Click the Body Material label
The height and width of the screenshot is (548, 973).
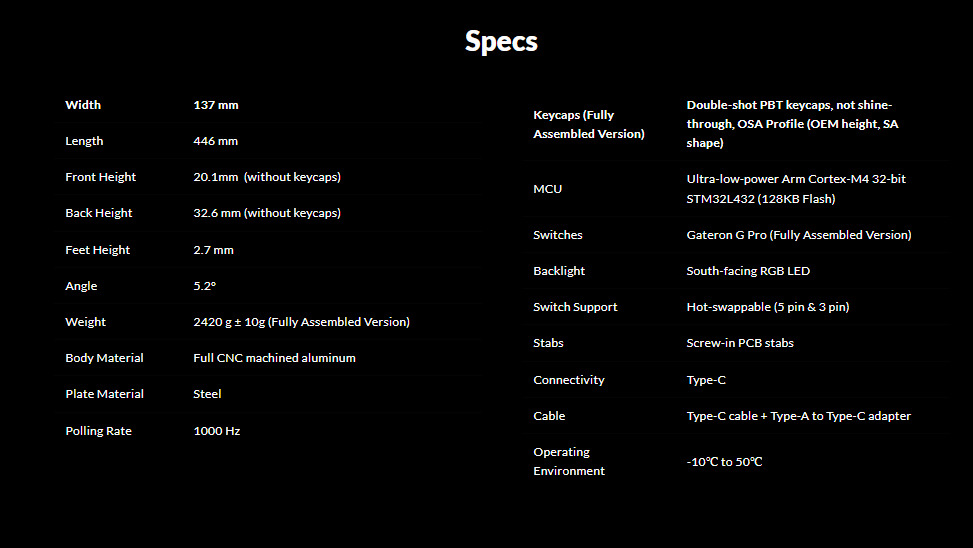point(104,358)
